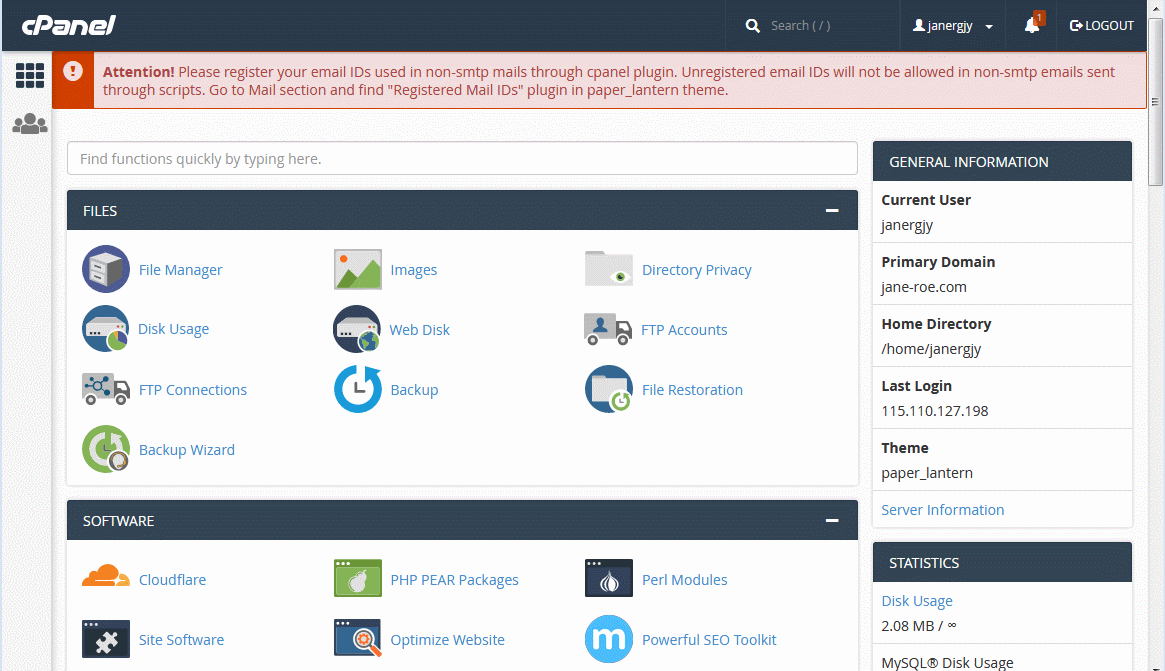Click the notifications bell icon
Viewport: 1165px width, 671px height.
(1032, 26)
